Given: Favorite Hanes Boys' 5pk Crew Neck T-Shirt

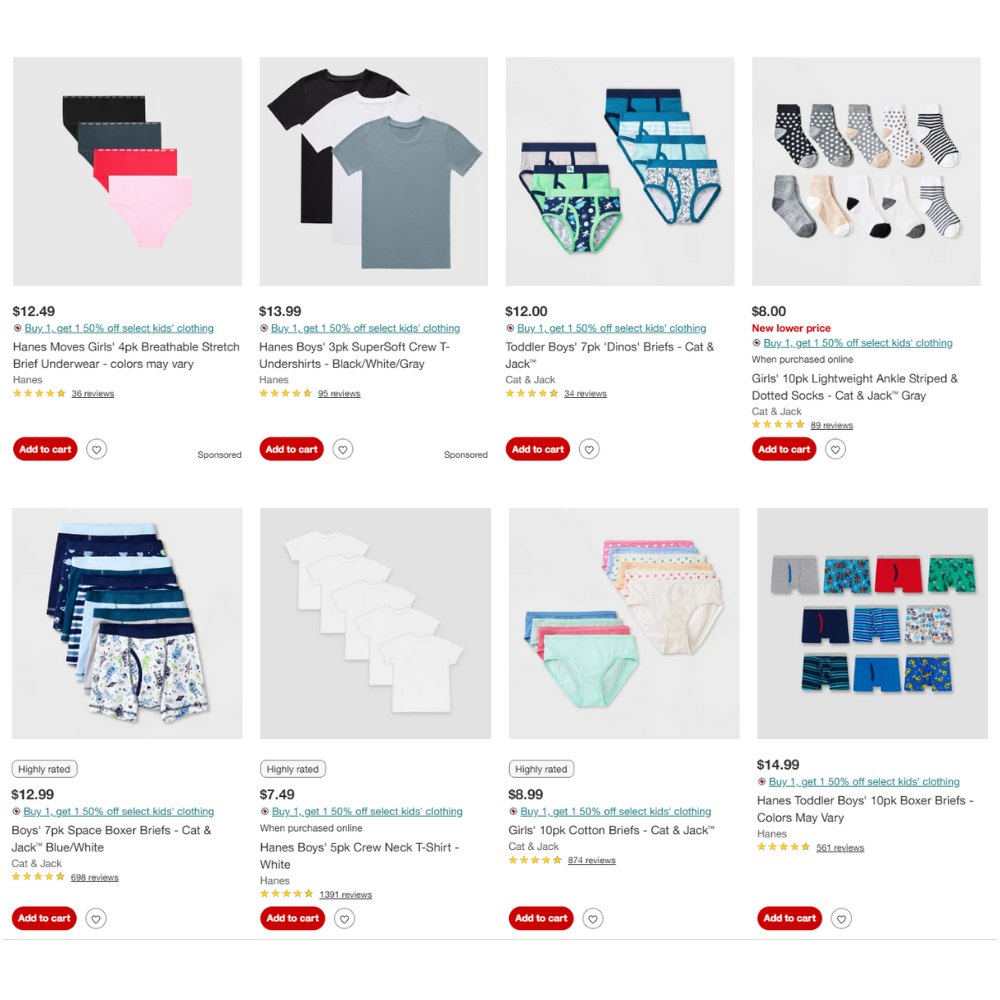Looking at the screenshot, I should point(344,919).
